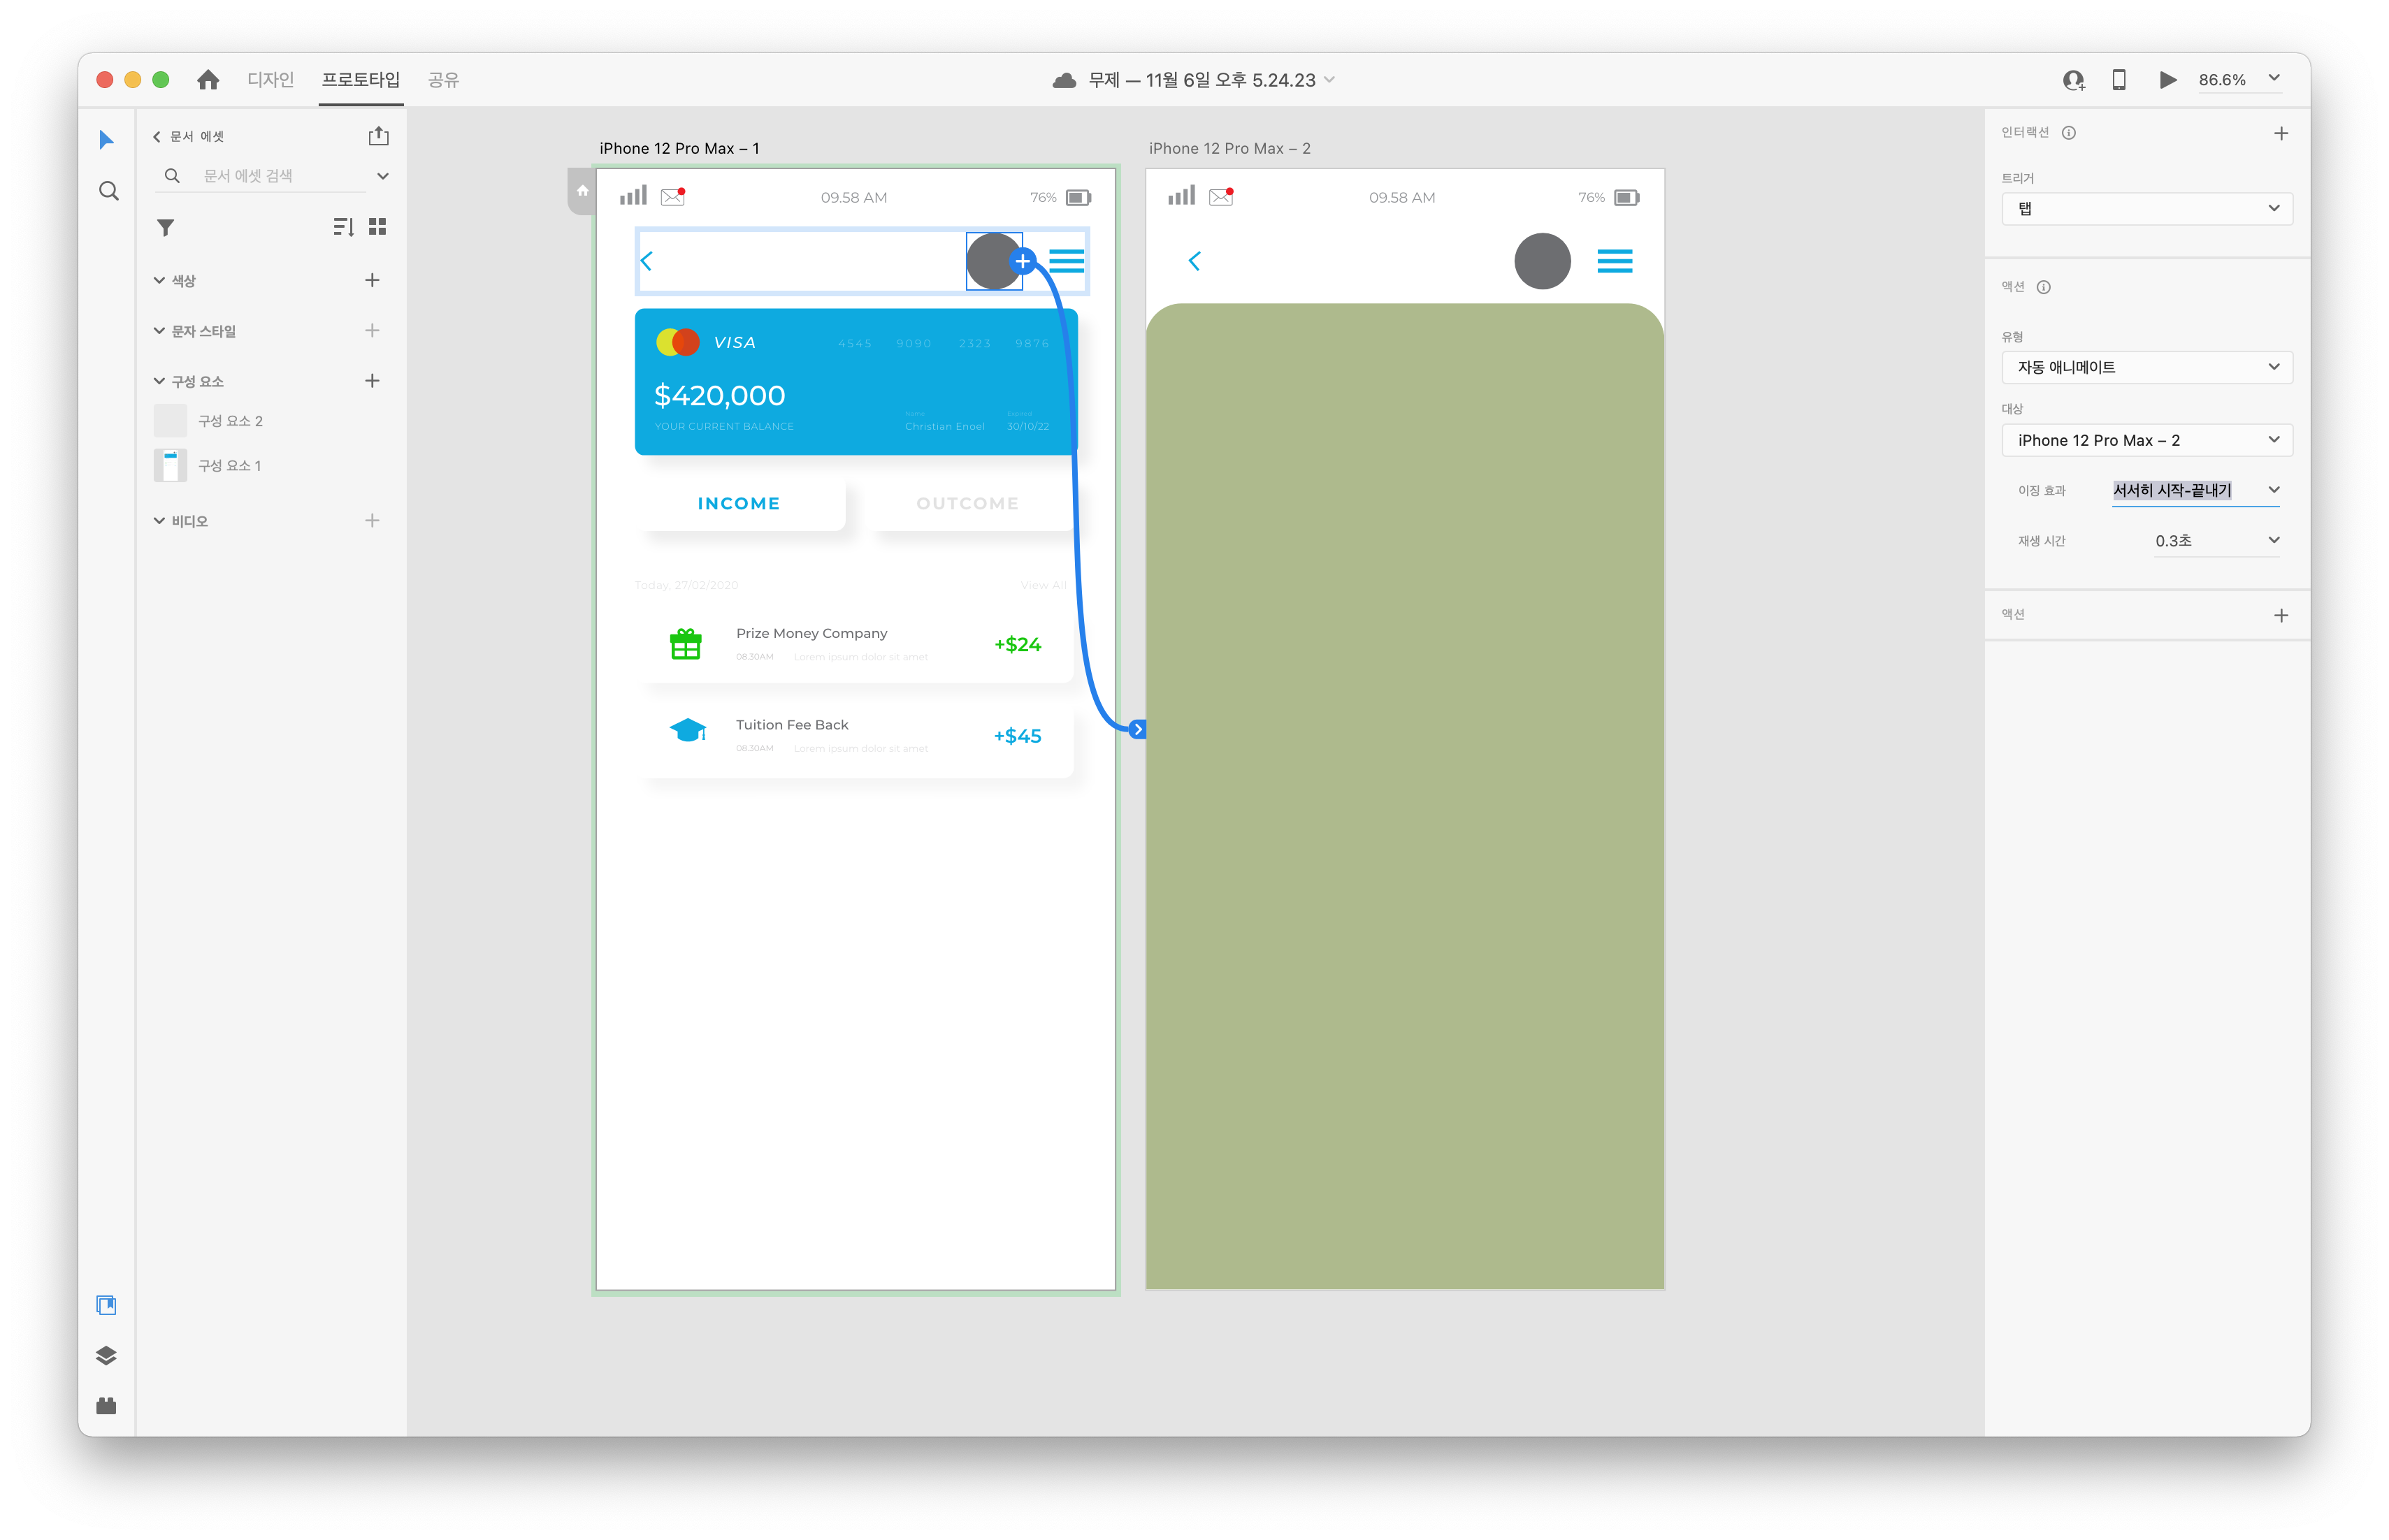Open the 트리거 dropdown showing 탭
The height and width of the screenshot is (1540, 2389).
(x=2146, y=209)
